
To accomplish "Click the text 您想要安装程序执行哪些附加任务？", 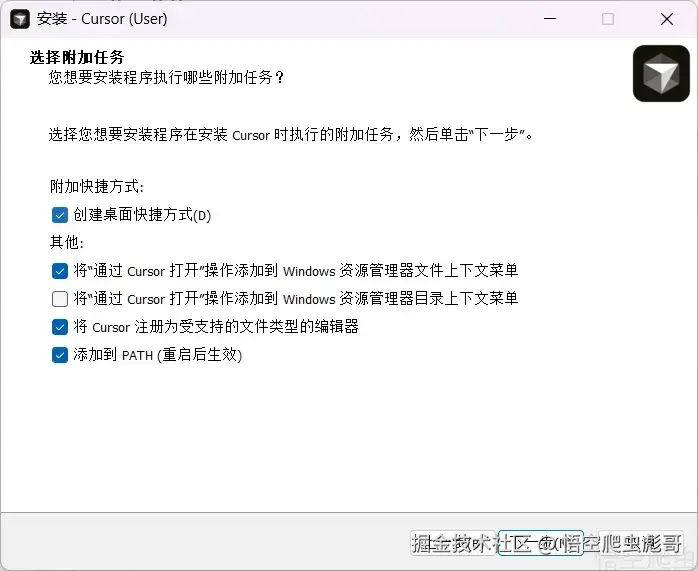I will pyautogui.click(x=166, y=77).
